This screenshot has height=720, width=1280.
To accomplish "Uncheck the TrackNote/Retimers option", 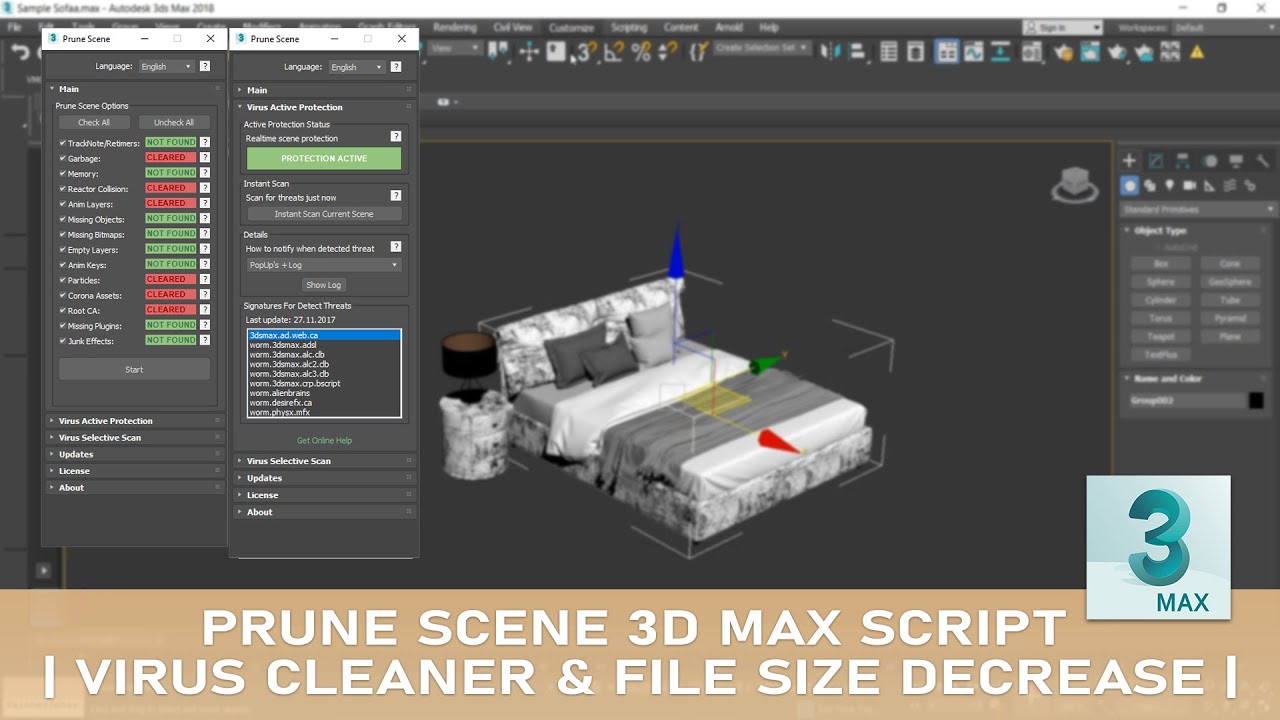I will [x=62, y=143].
